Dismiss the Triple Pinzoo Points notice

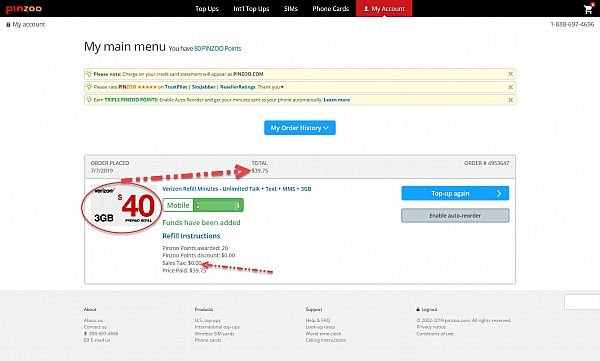pos(510,100)
